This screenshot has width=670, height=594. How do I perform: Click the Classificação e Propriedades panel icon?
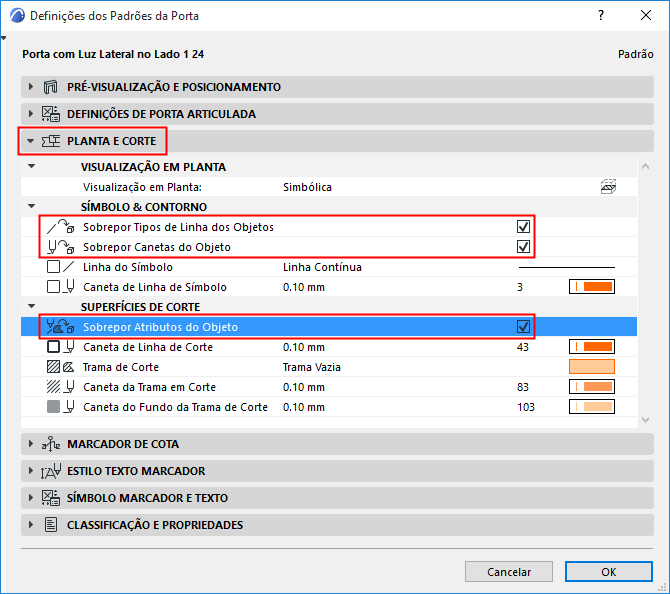tap(51, 525)
